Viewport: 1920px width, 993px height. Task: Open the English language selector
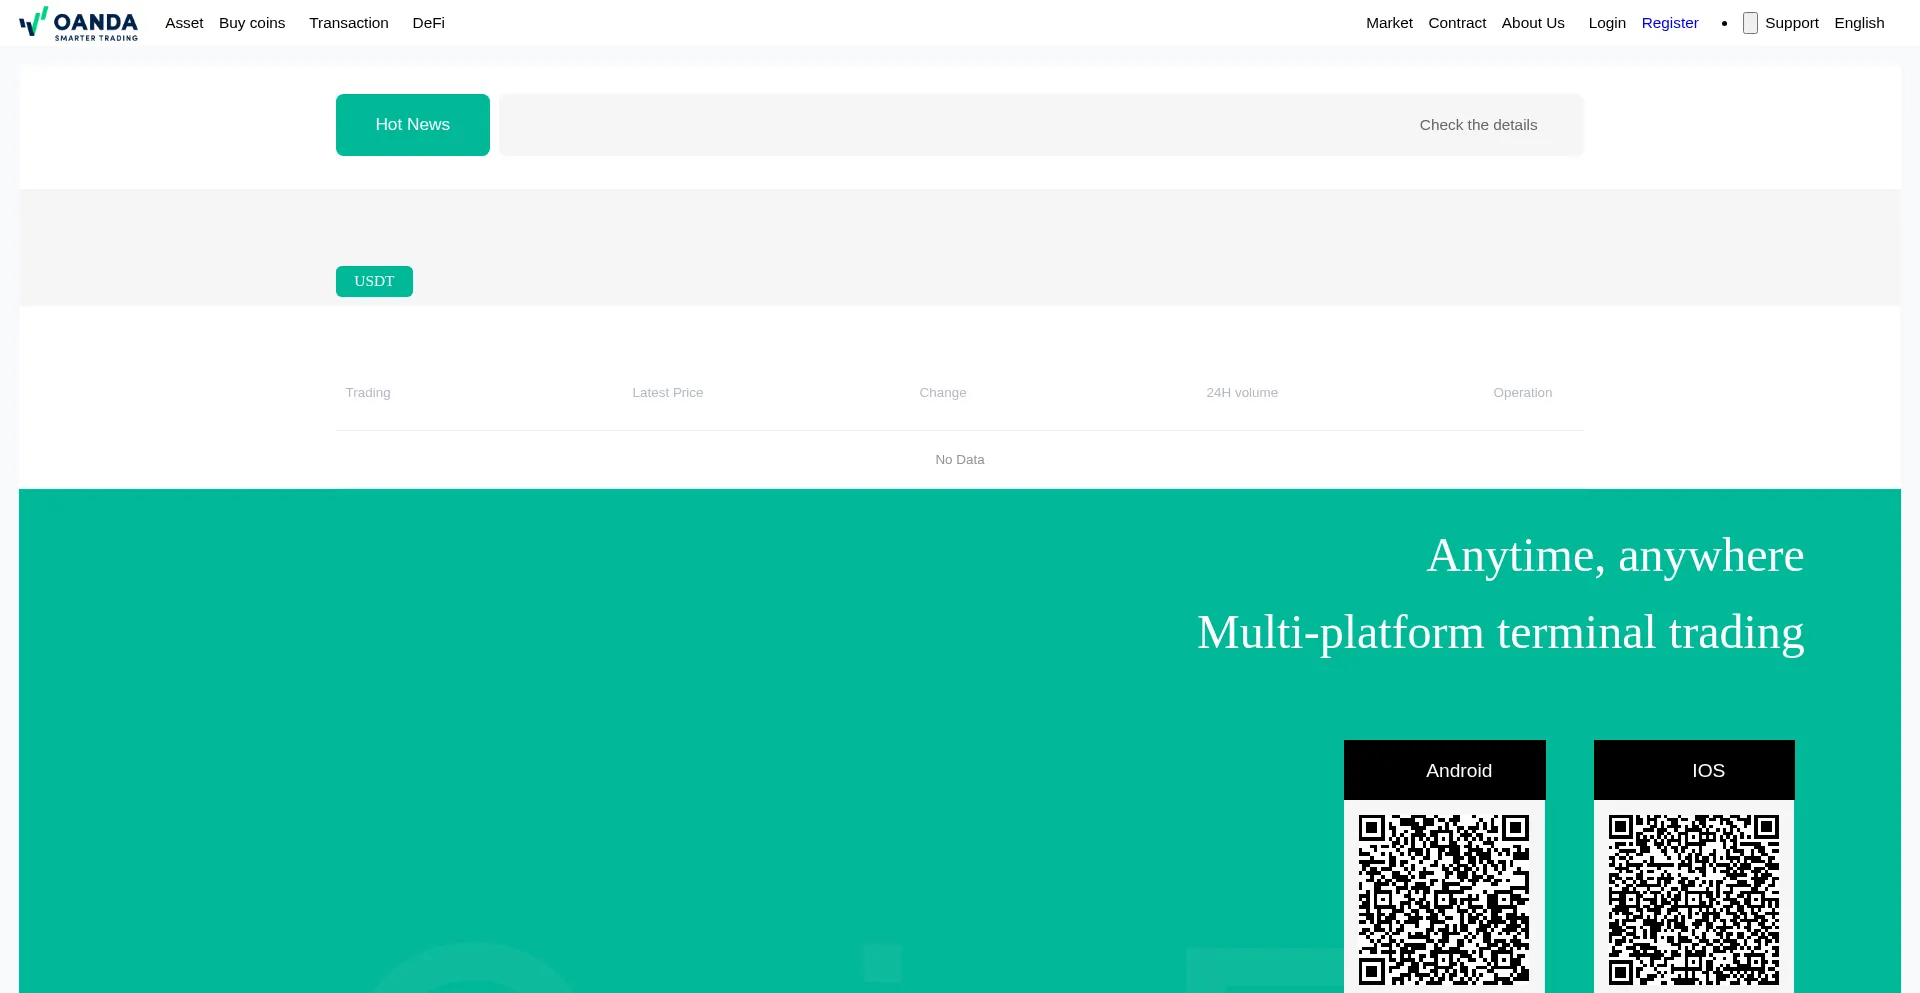tap(1859, 23)
